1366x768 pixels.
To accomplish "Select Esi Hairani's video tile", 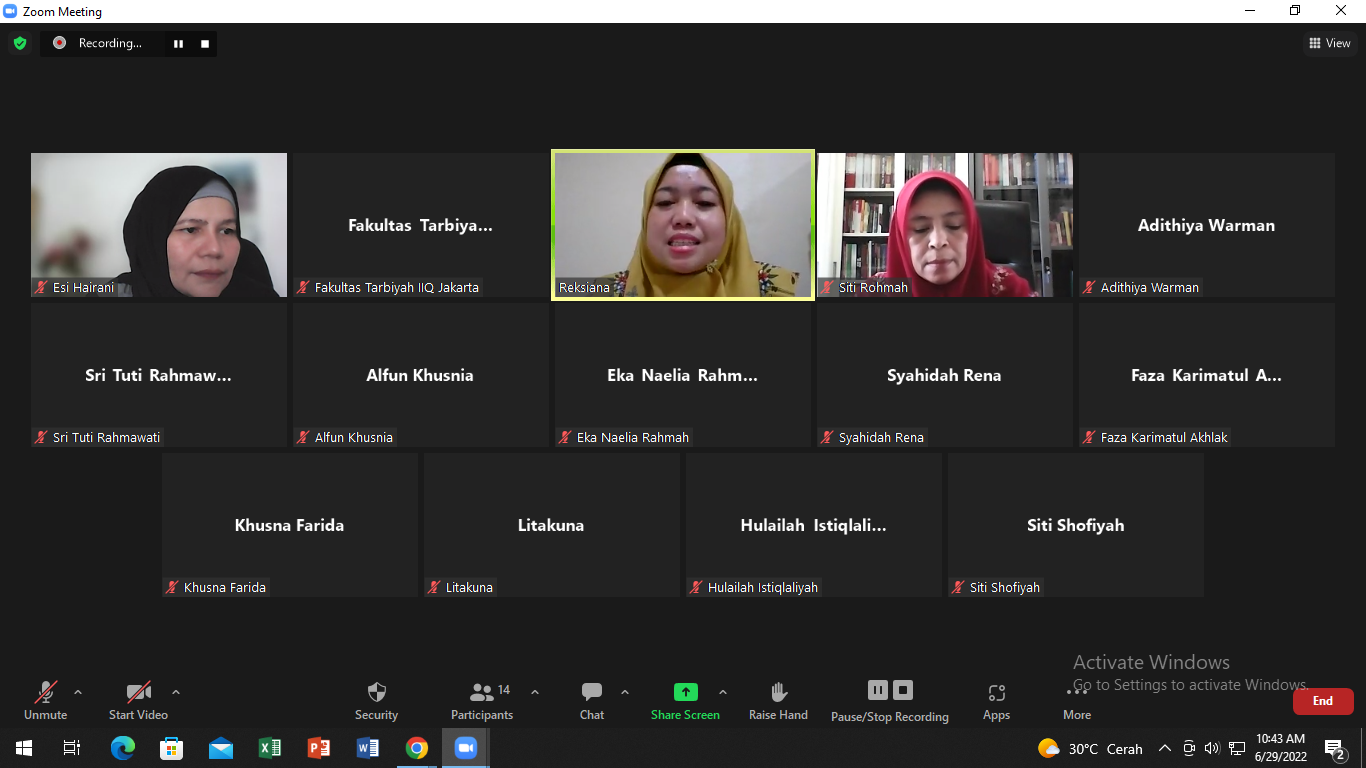I will point(159,225).
